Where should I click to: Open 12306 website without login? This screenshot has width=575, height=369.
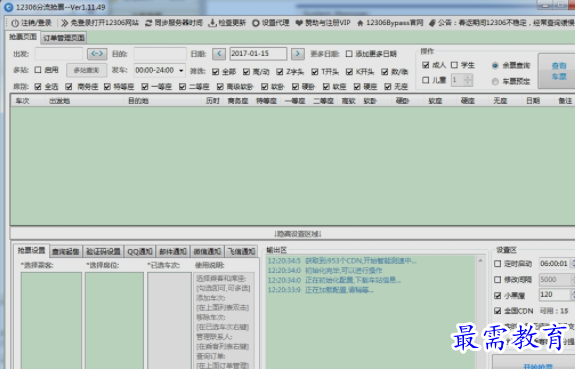(100, 23)
